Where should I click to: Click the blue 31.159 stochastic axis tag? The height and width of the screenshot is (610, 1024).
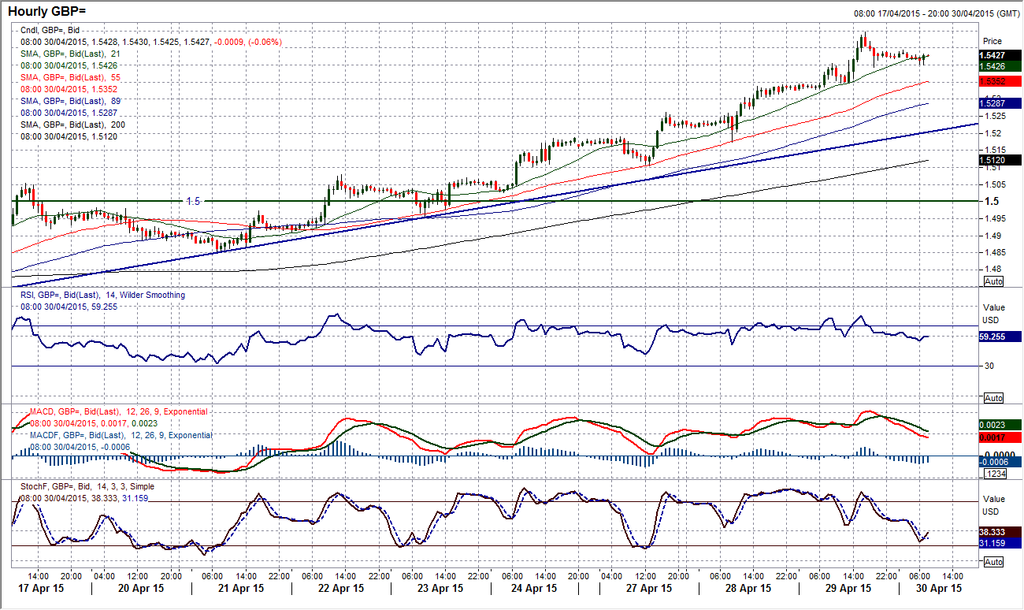(x=1000, y=543)
